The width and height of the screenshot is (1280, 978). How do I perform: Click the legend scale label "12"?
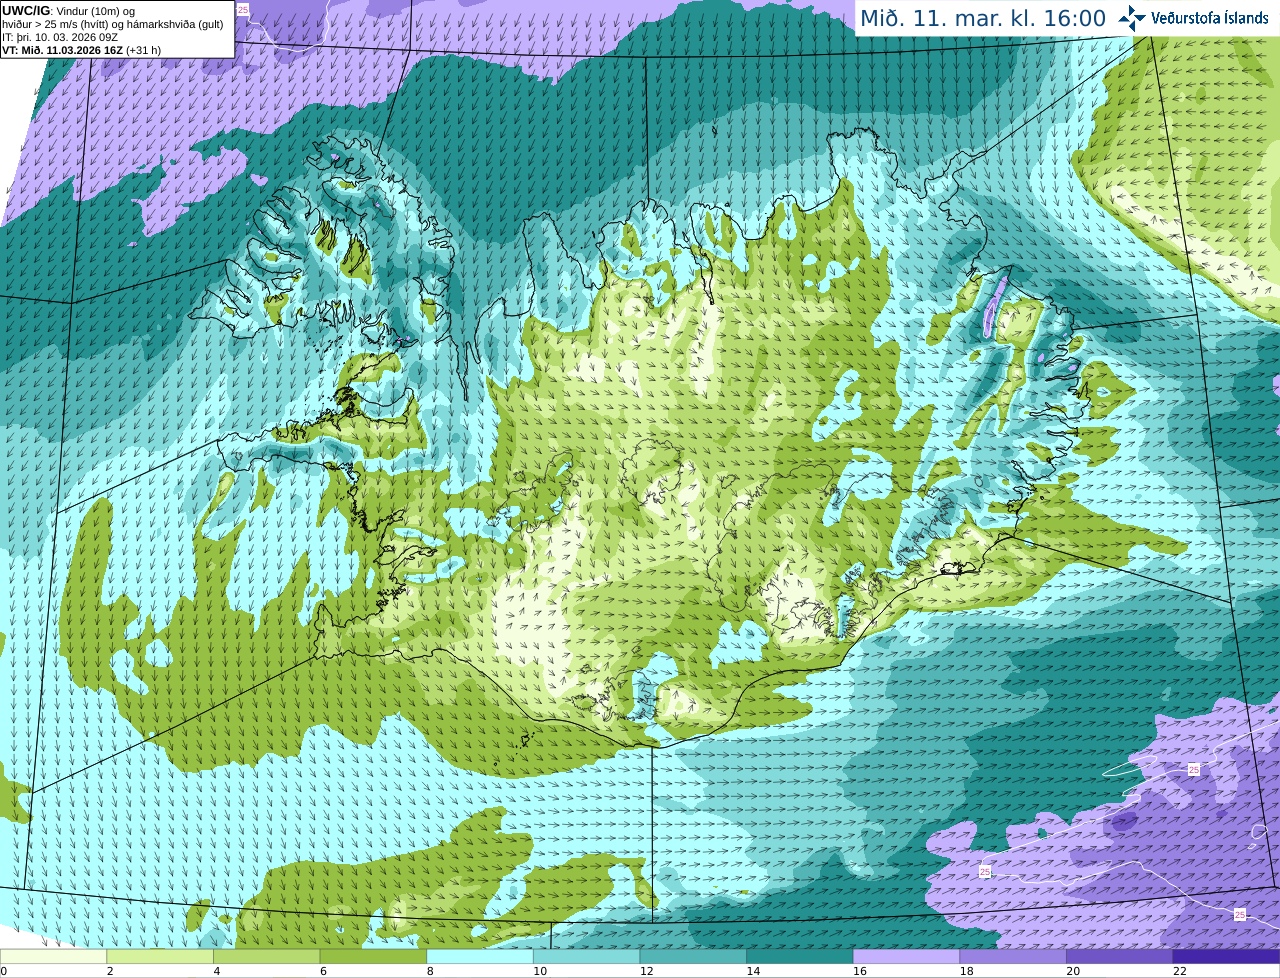point(647,971)
